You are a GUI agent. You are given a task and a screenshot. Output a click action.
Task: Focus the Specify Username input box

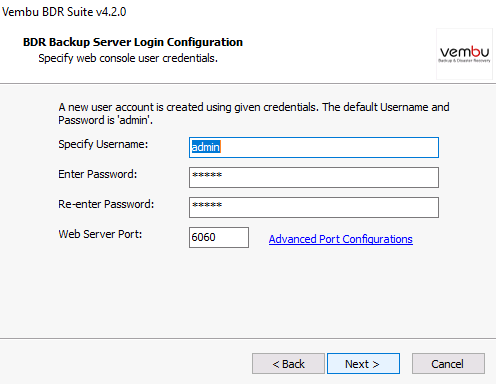coord(314,147)
